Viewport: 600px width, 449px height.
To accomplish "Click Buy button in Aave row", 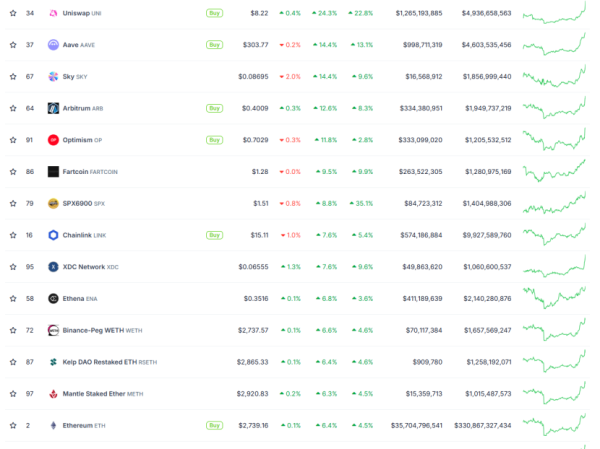I will pyautogui.click(x=214, y=45).
